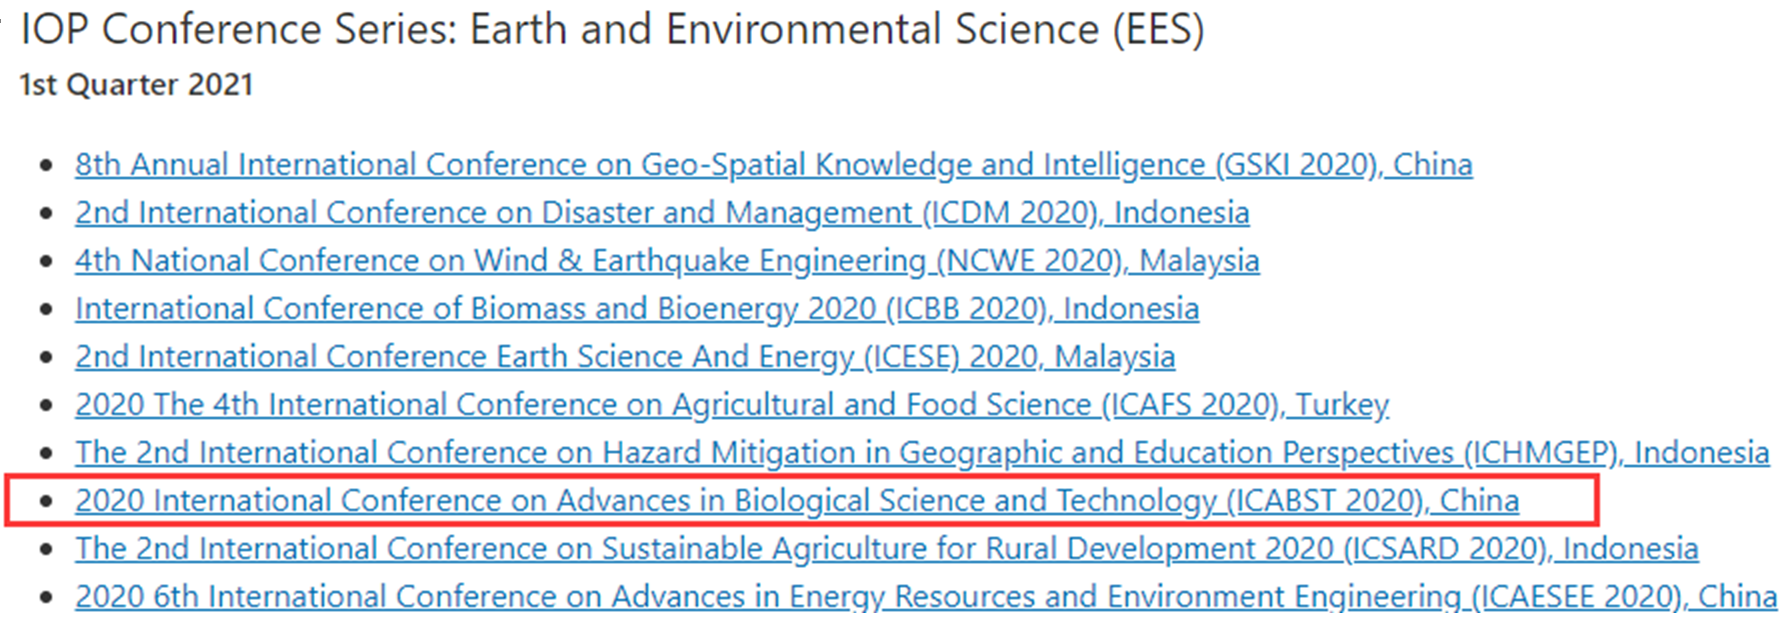Viewport: 1782px width, 620px height.
Task: Open the ICSARD 2020 Sustainable Agriculture link
Action: tap(887, 549)
